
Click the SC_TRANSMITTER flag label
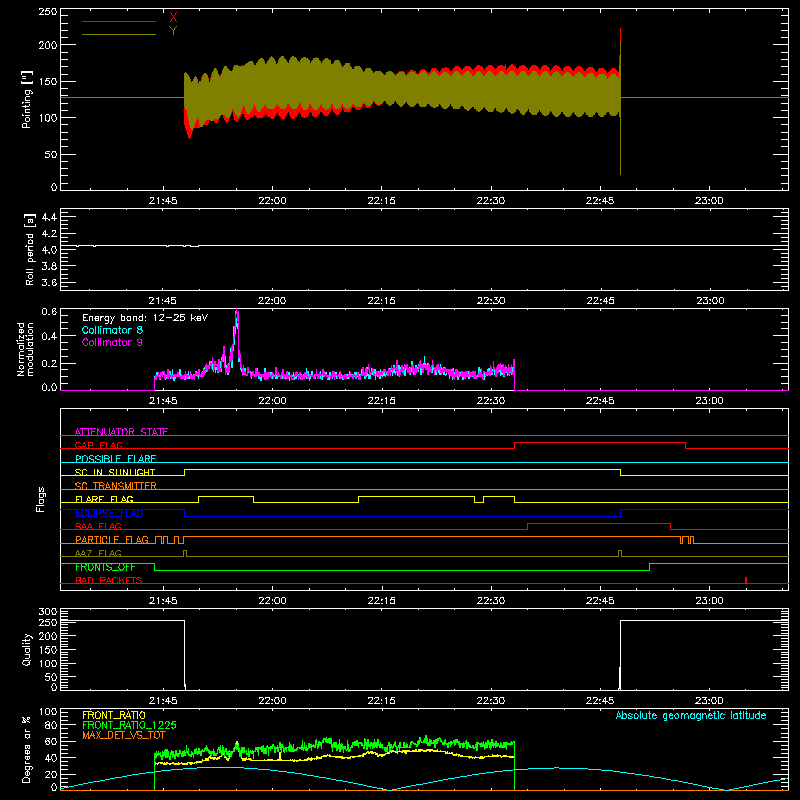[x=116, y=485]
